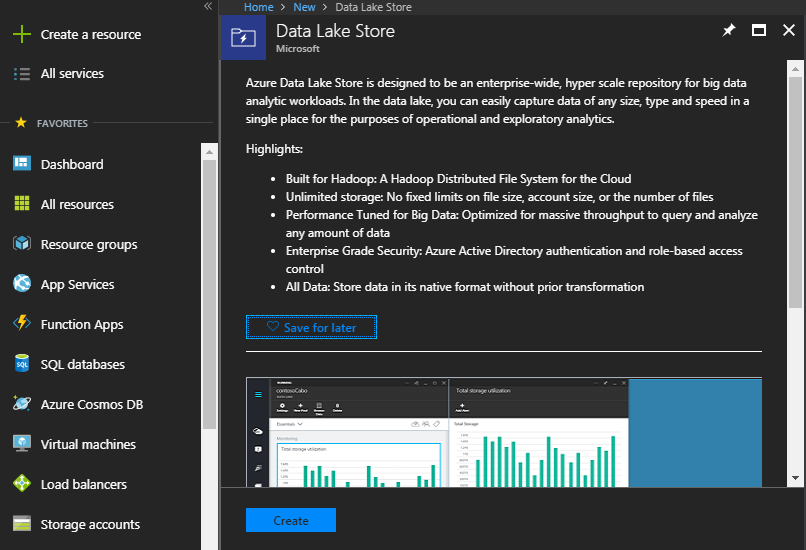This screenshot has width=806, height=550.
Task: Open SQL databases from favorites
Action: (x=83, y=364)
